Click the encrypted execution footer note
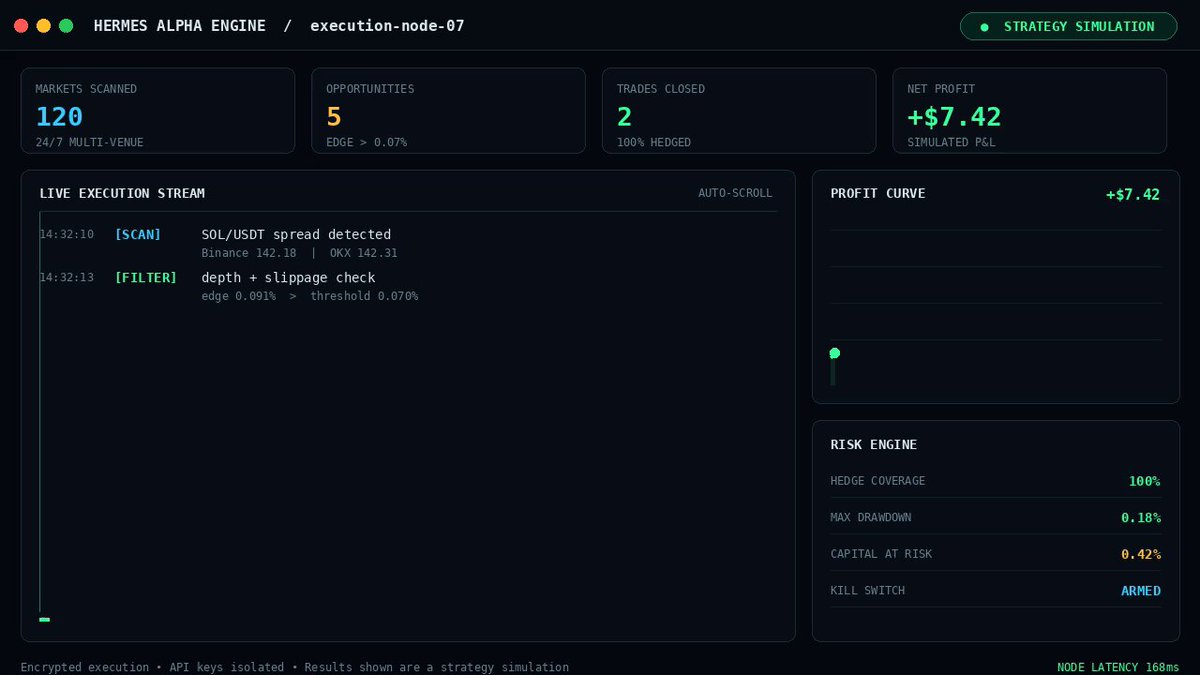The image size is (1200, 675). (295, 667)
